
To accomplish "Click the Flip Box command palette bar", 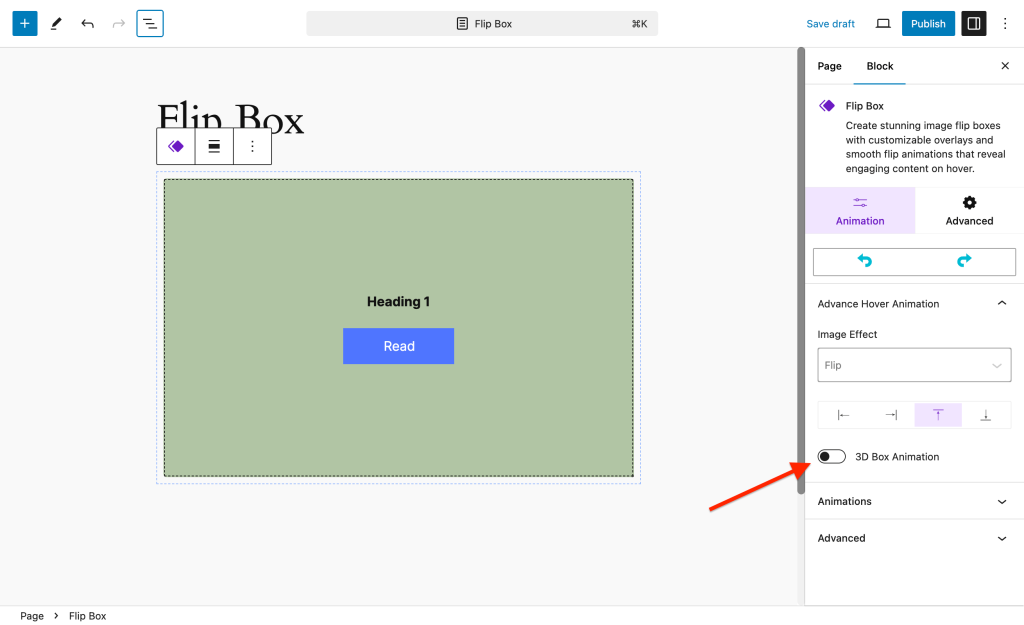I will pos(482,23).
